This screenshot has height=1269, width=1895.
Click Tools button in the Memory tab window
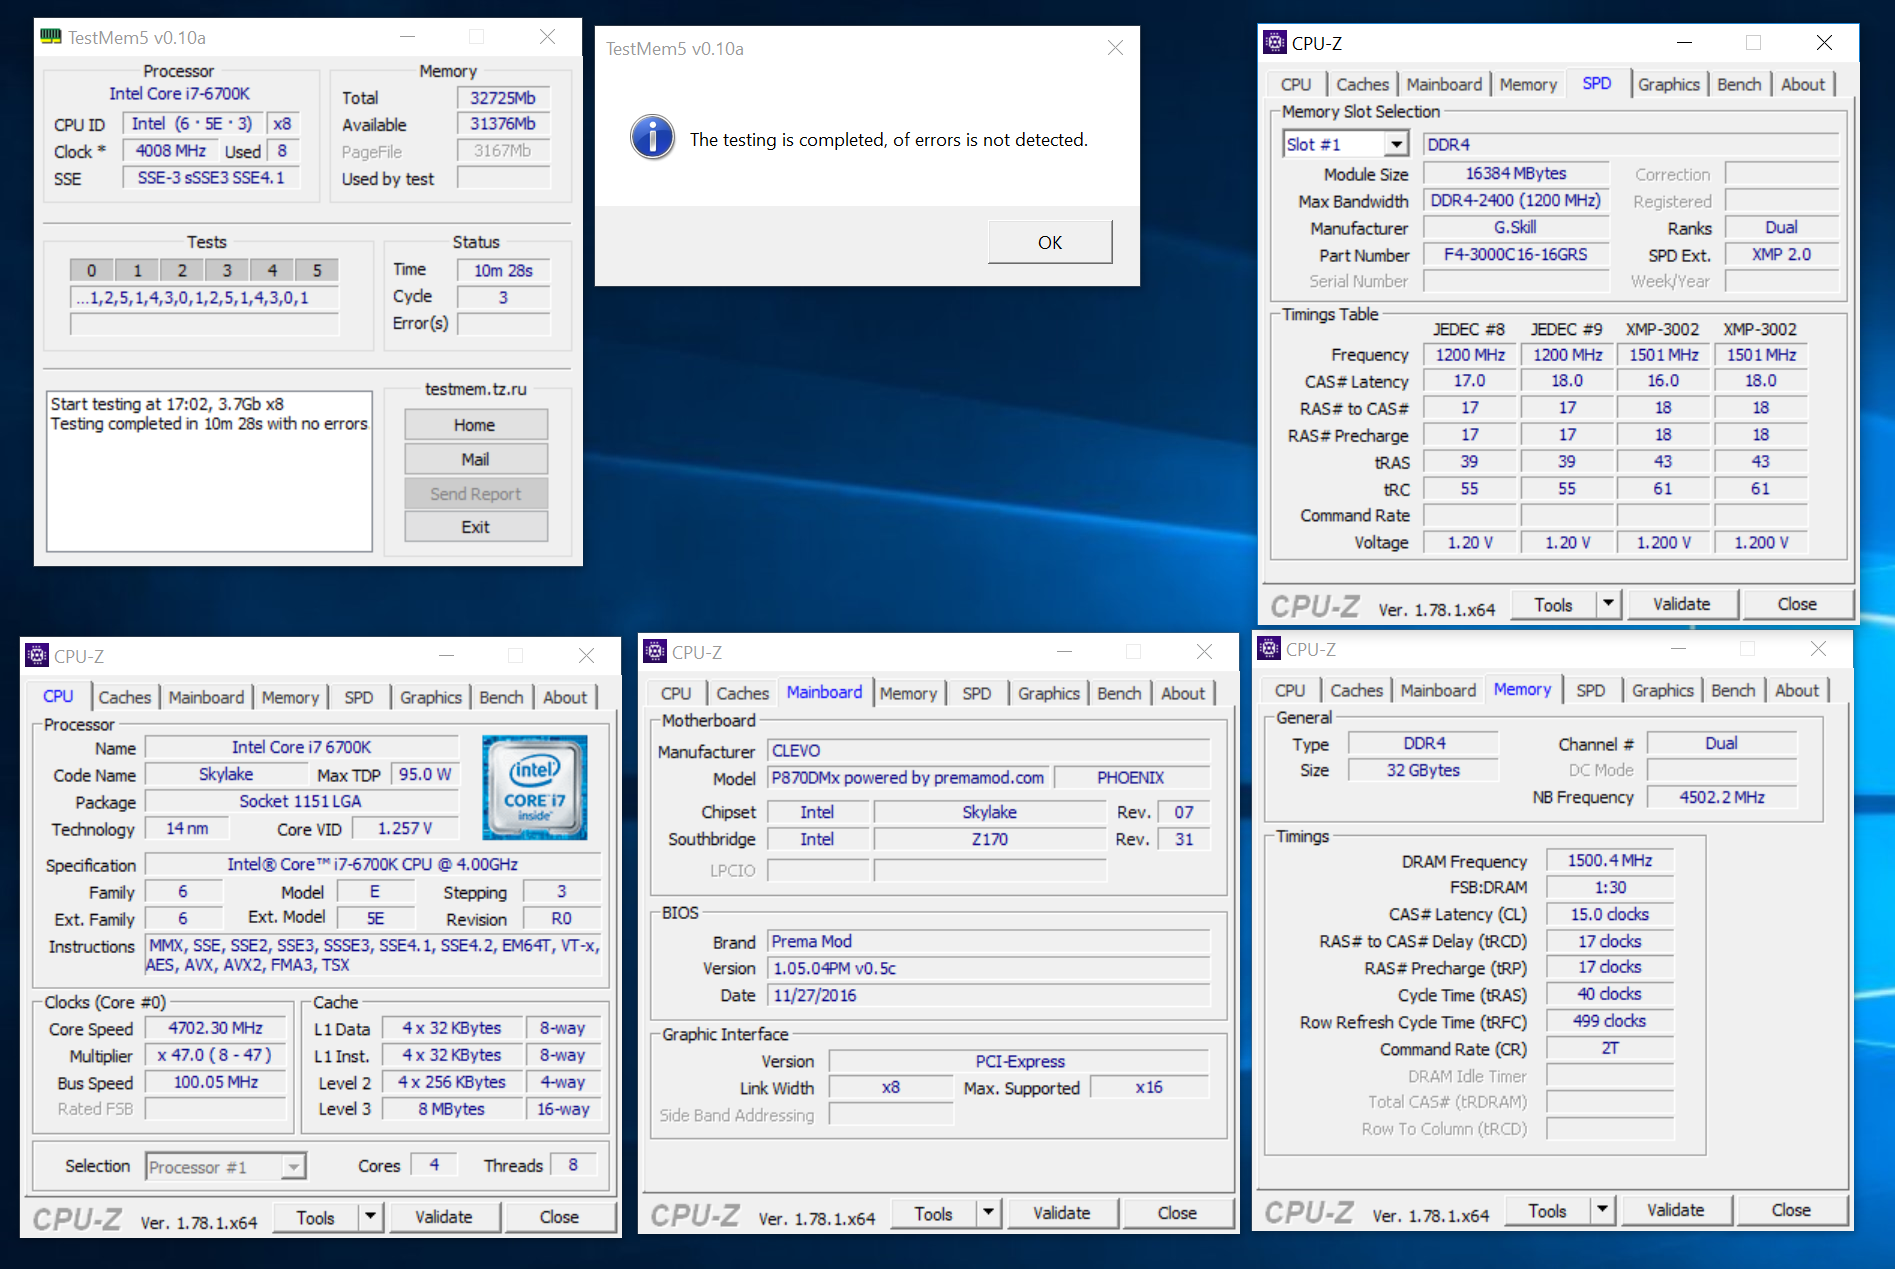[1547, 1210]
